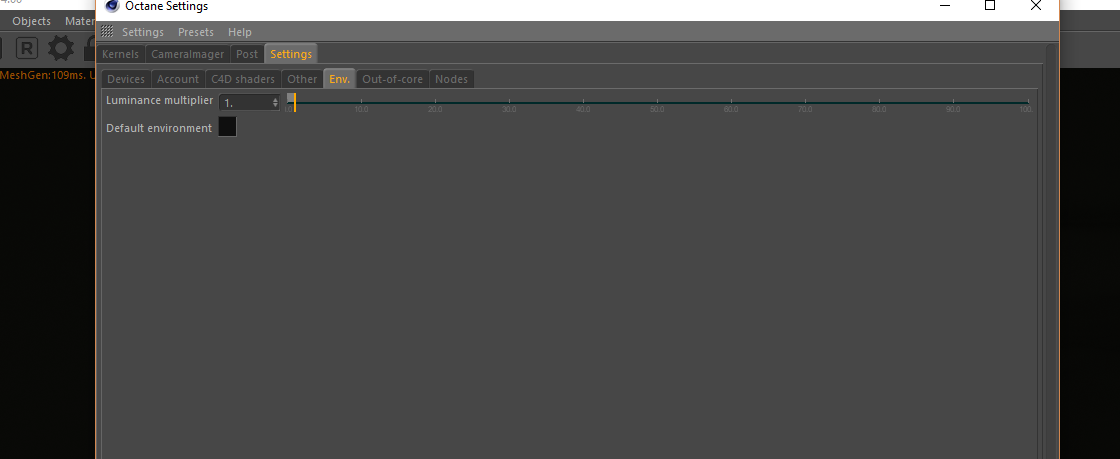The image size is (1120, 459).
Task: Minimize the Octane Settings window
Action: point(945,6)
